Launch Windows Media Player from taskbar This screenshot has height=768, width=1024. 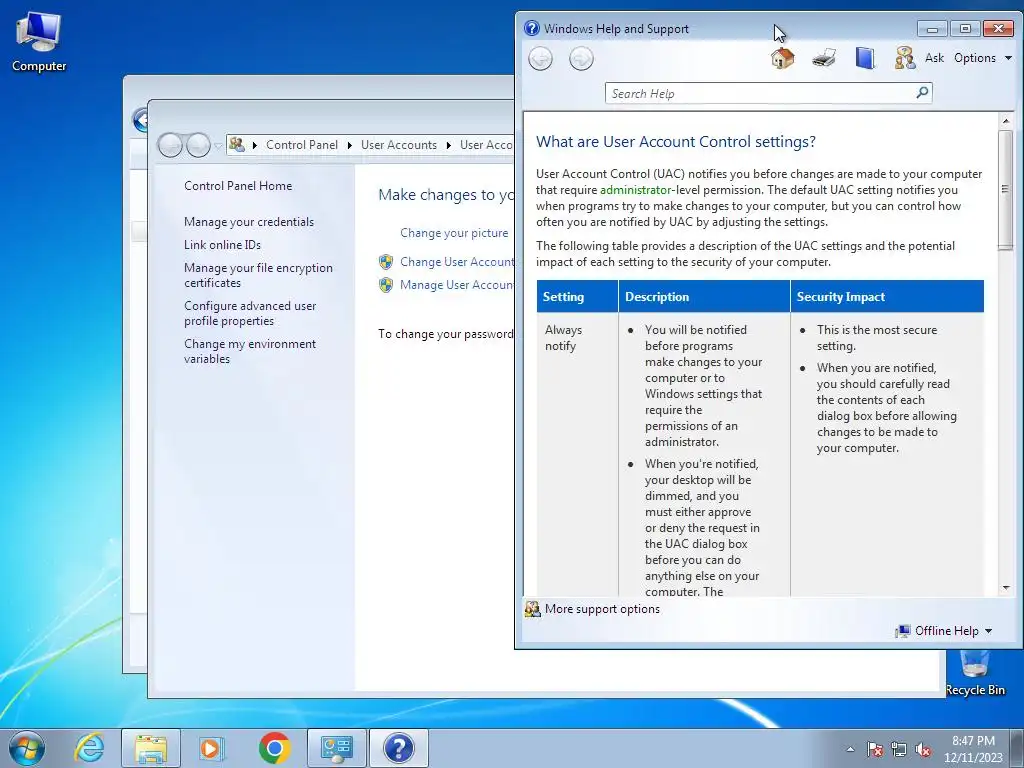[x=211, y=748]
